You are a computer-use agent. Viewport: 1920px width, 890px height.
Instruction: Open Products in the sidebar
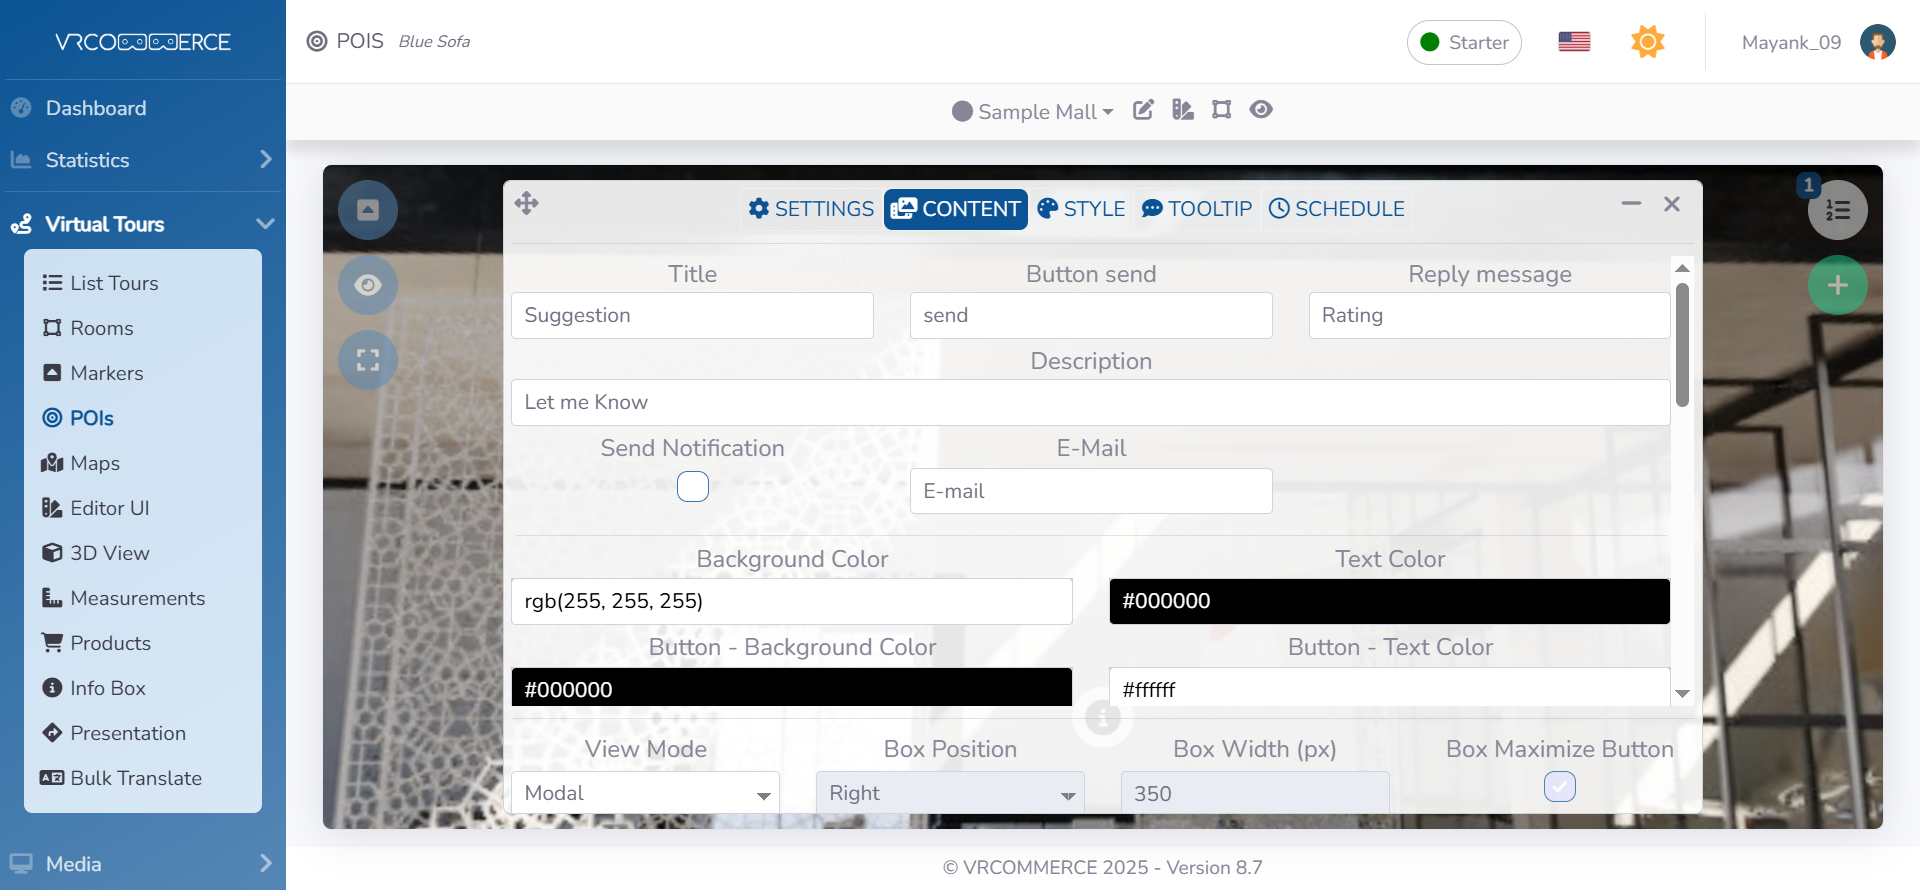(x=110, y=643)
